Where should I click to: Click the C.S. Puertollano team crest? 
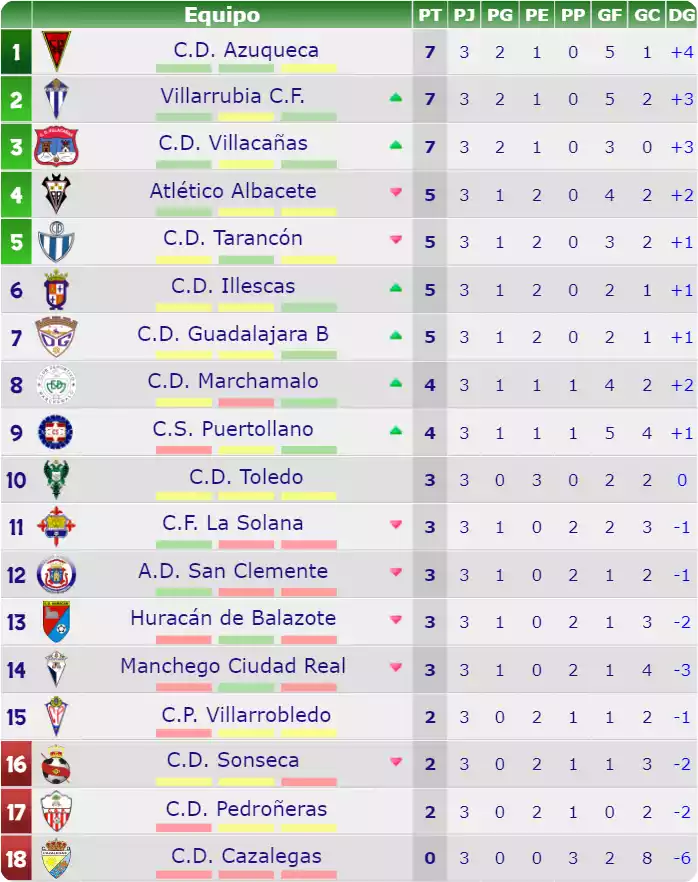point(55,432)
